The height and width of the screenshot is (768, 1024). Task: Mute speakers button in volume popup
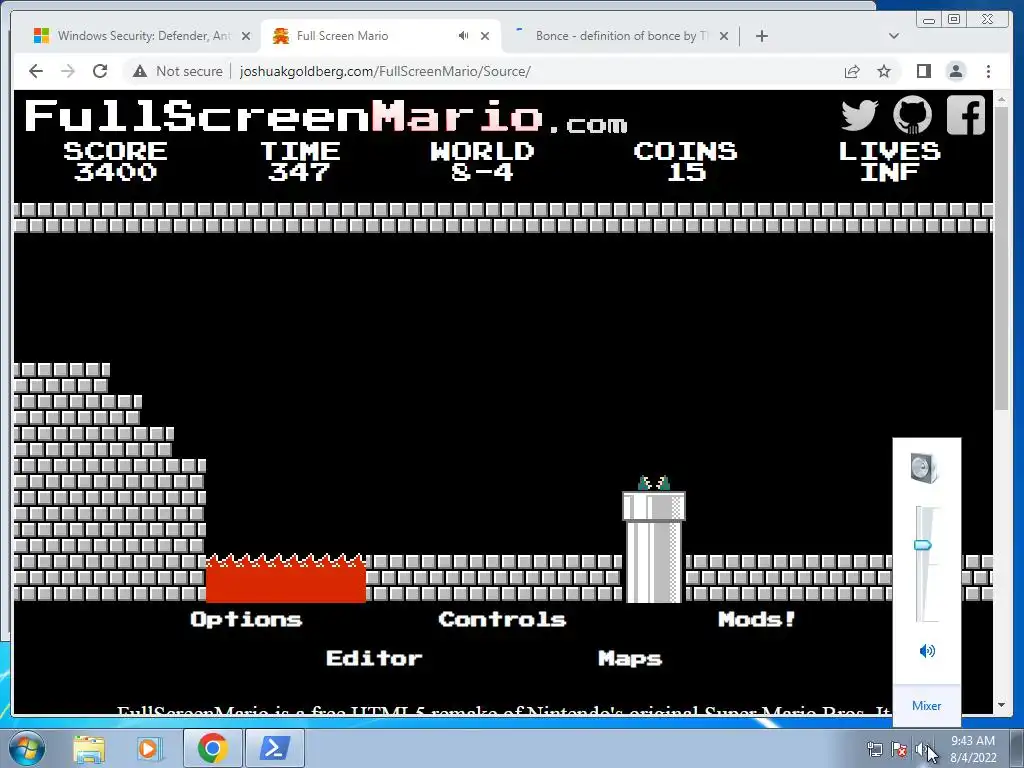point(927,650)
